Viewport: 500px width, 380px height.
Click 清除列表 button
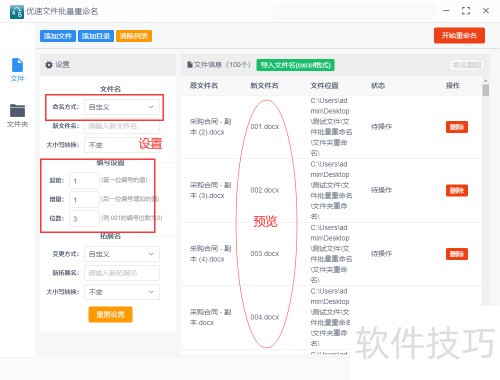point(134,36)
